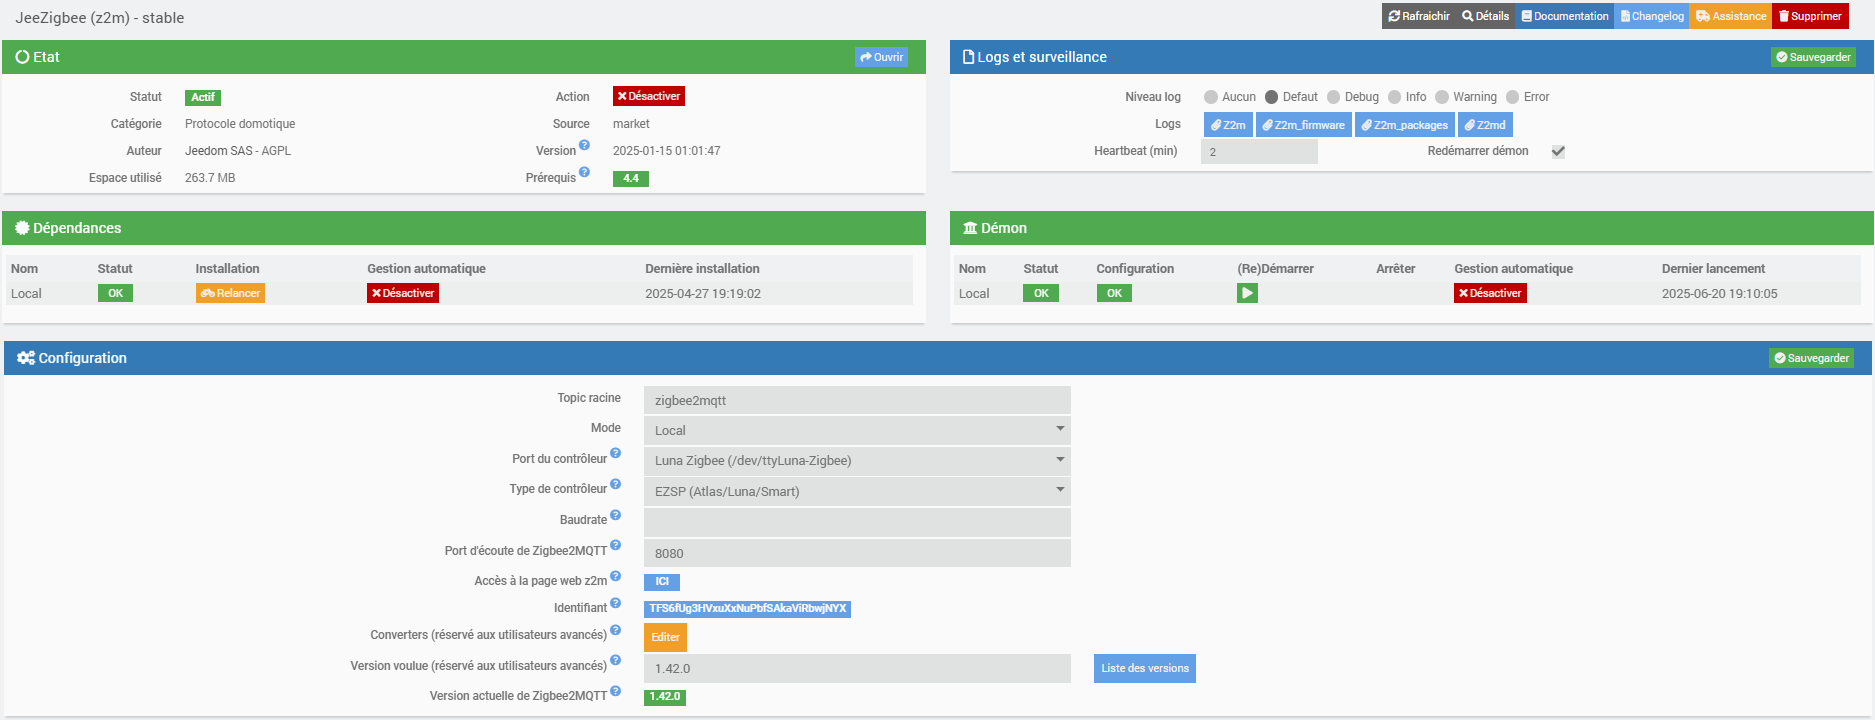Save the Configuration panel
Viewport: 1875px width, 720px height.
(x=1811, y=358)
